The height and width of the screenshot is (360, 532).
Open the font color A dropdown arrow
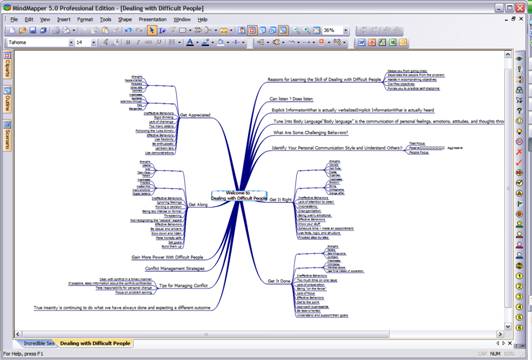(x=197, y=42)
